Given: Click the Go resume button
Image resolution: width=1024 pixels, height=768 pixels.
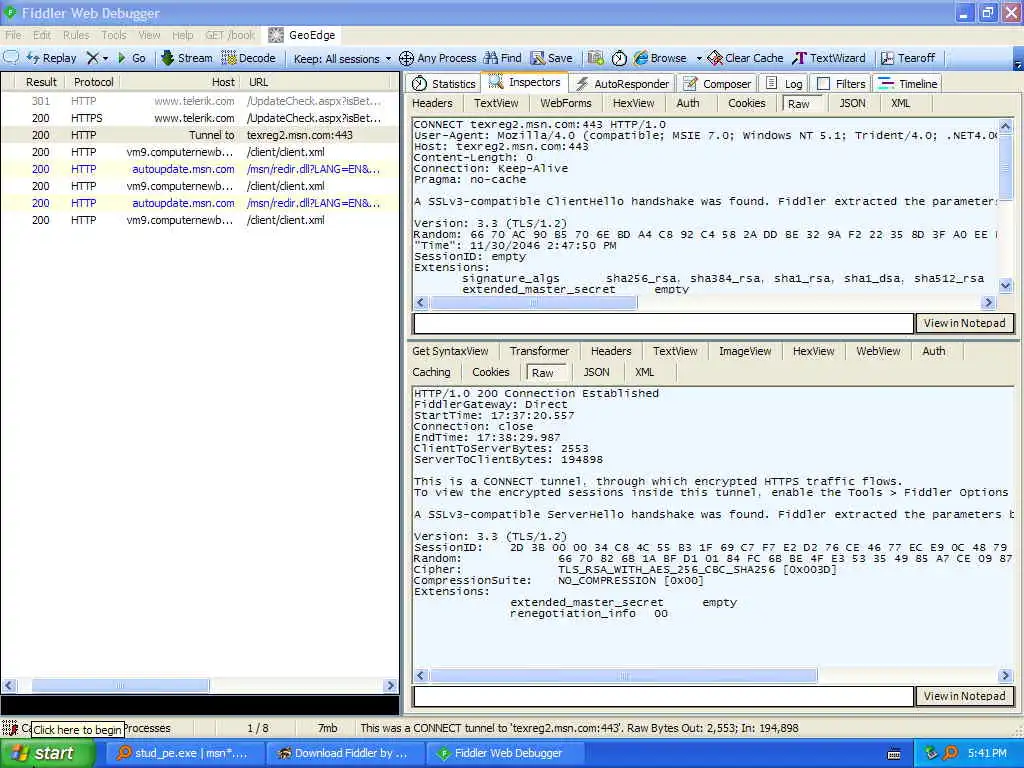Looking at the screenshot, I should coord(132,58).
